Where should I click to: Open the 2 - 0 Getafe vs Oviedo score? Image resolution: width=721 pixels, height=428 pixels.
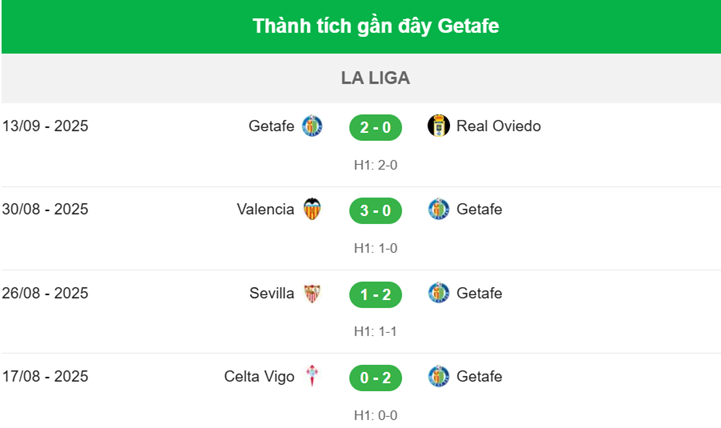375,127
